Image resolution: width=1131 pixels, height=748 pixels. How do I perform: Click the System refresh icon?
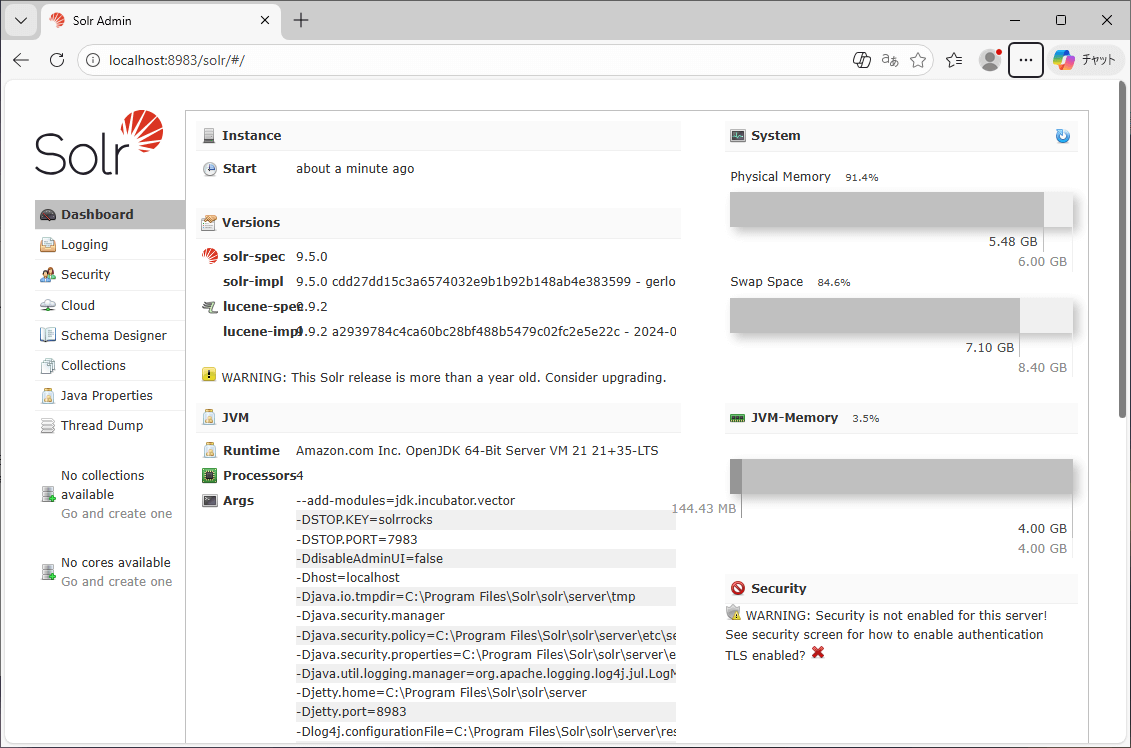click(x=1062, y=136)
